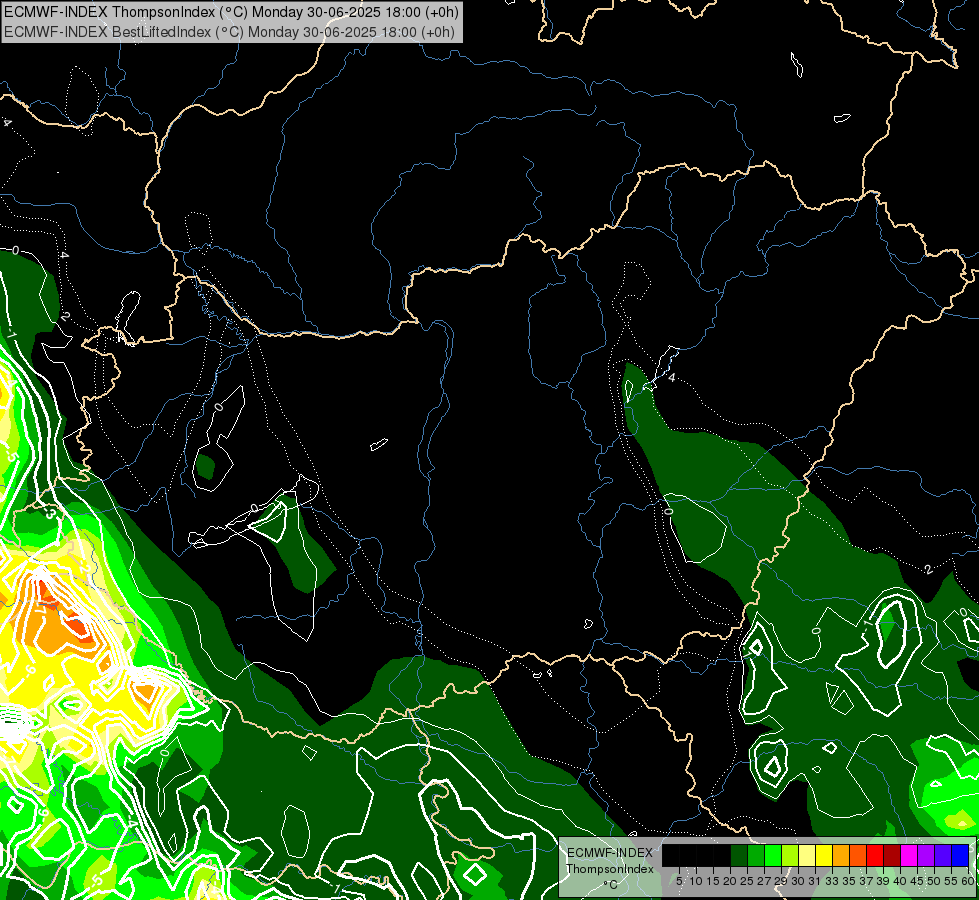Select the bright green 27–29 legend swatch
Viewport: 979px width, 900px height.
click(x=773, y=855)
